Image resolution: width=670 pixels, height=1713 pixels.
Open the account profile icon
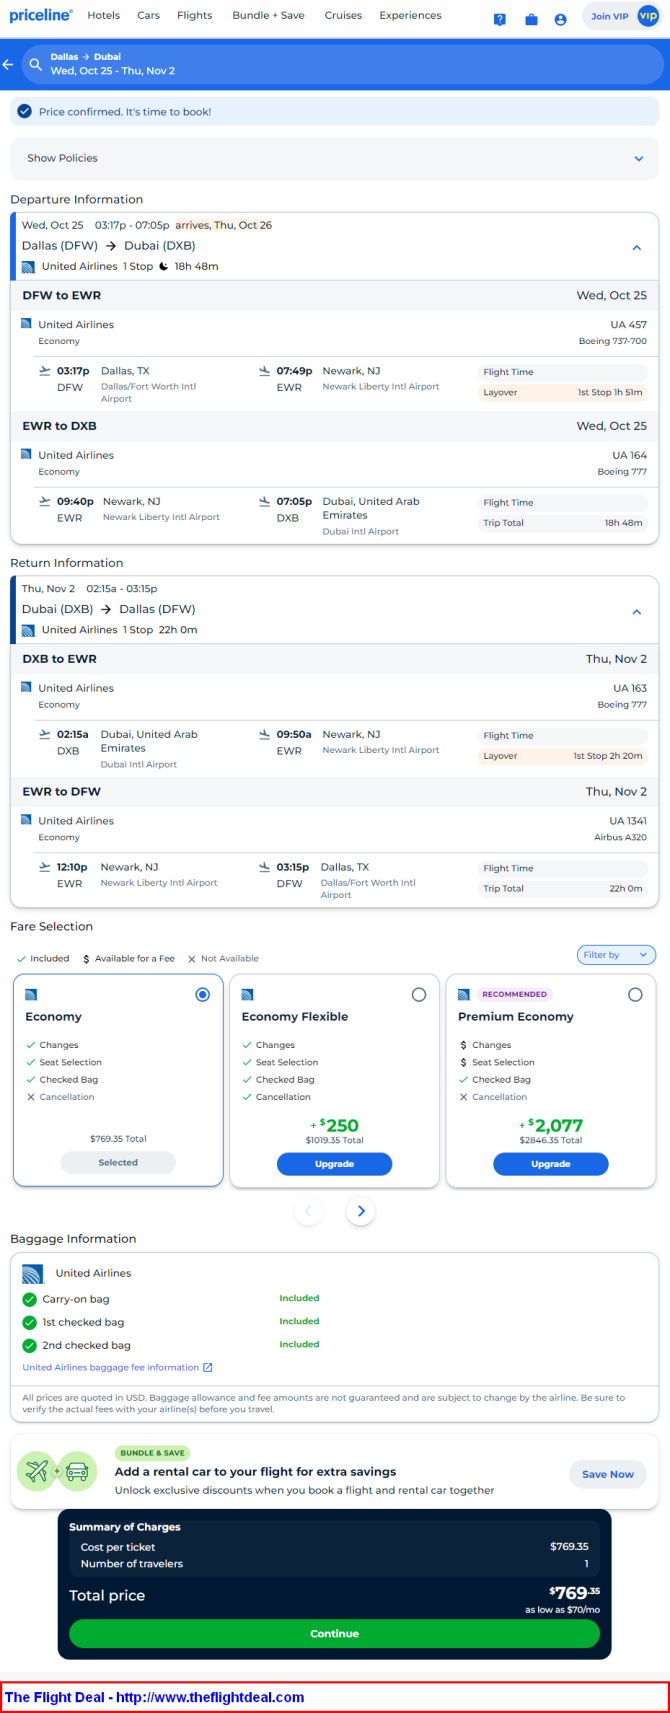click(560, 19)
